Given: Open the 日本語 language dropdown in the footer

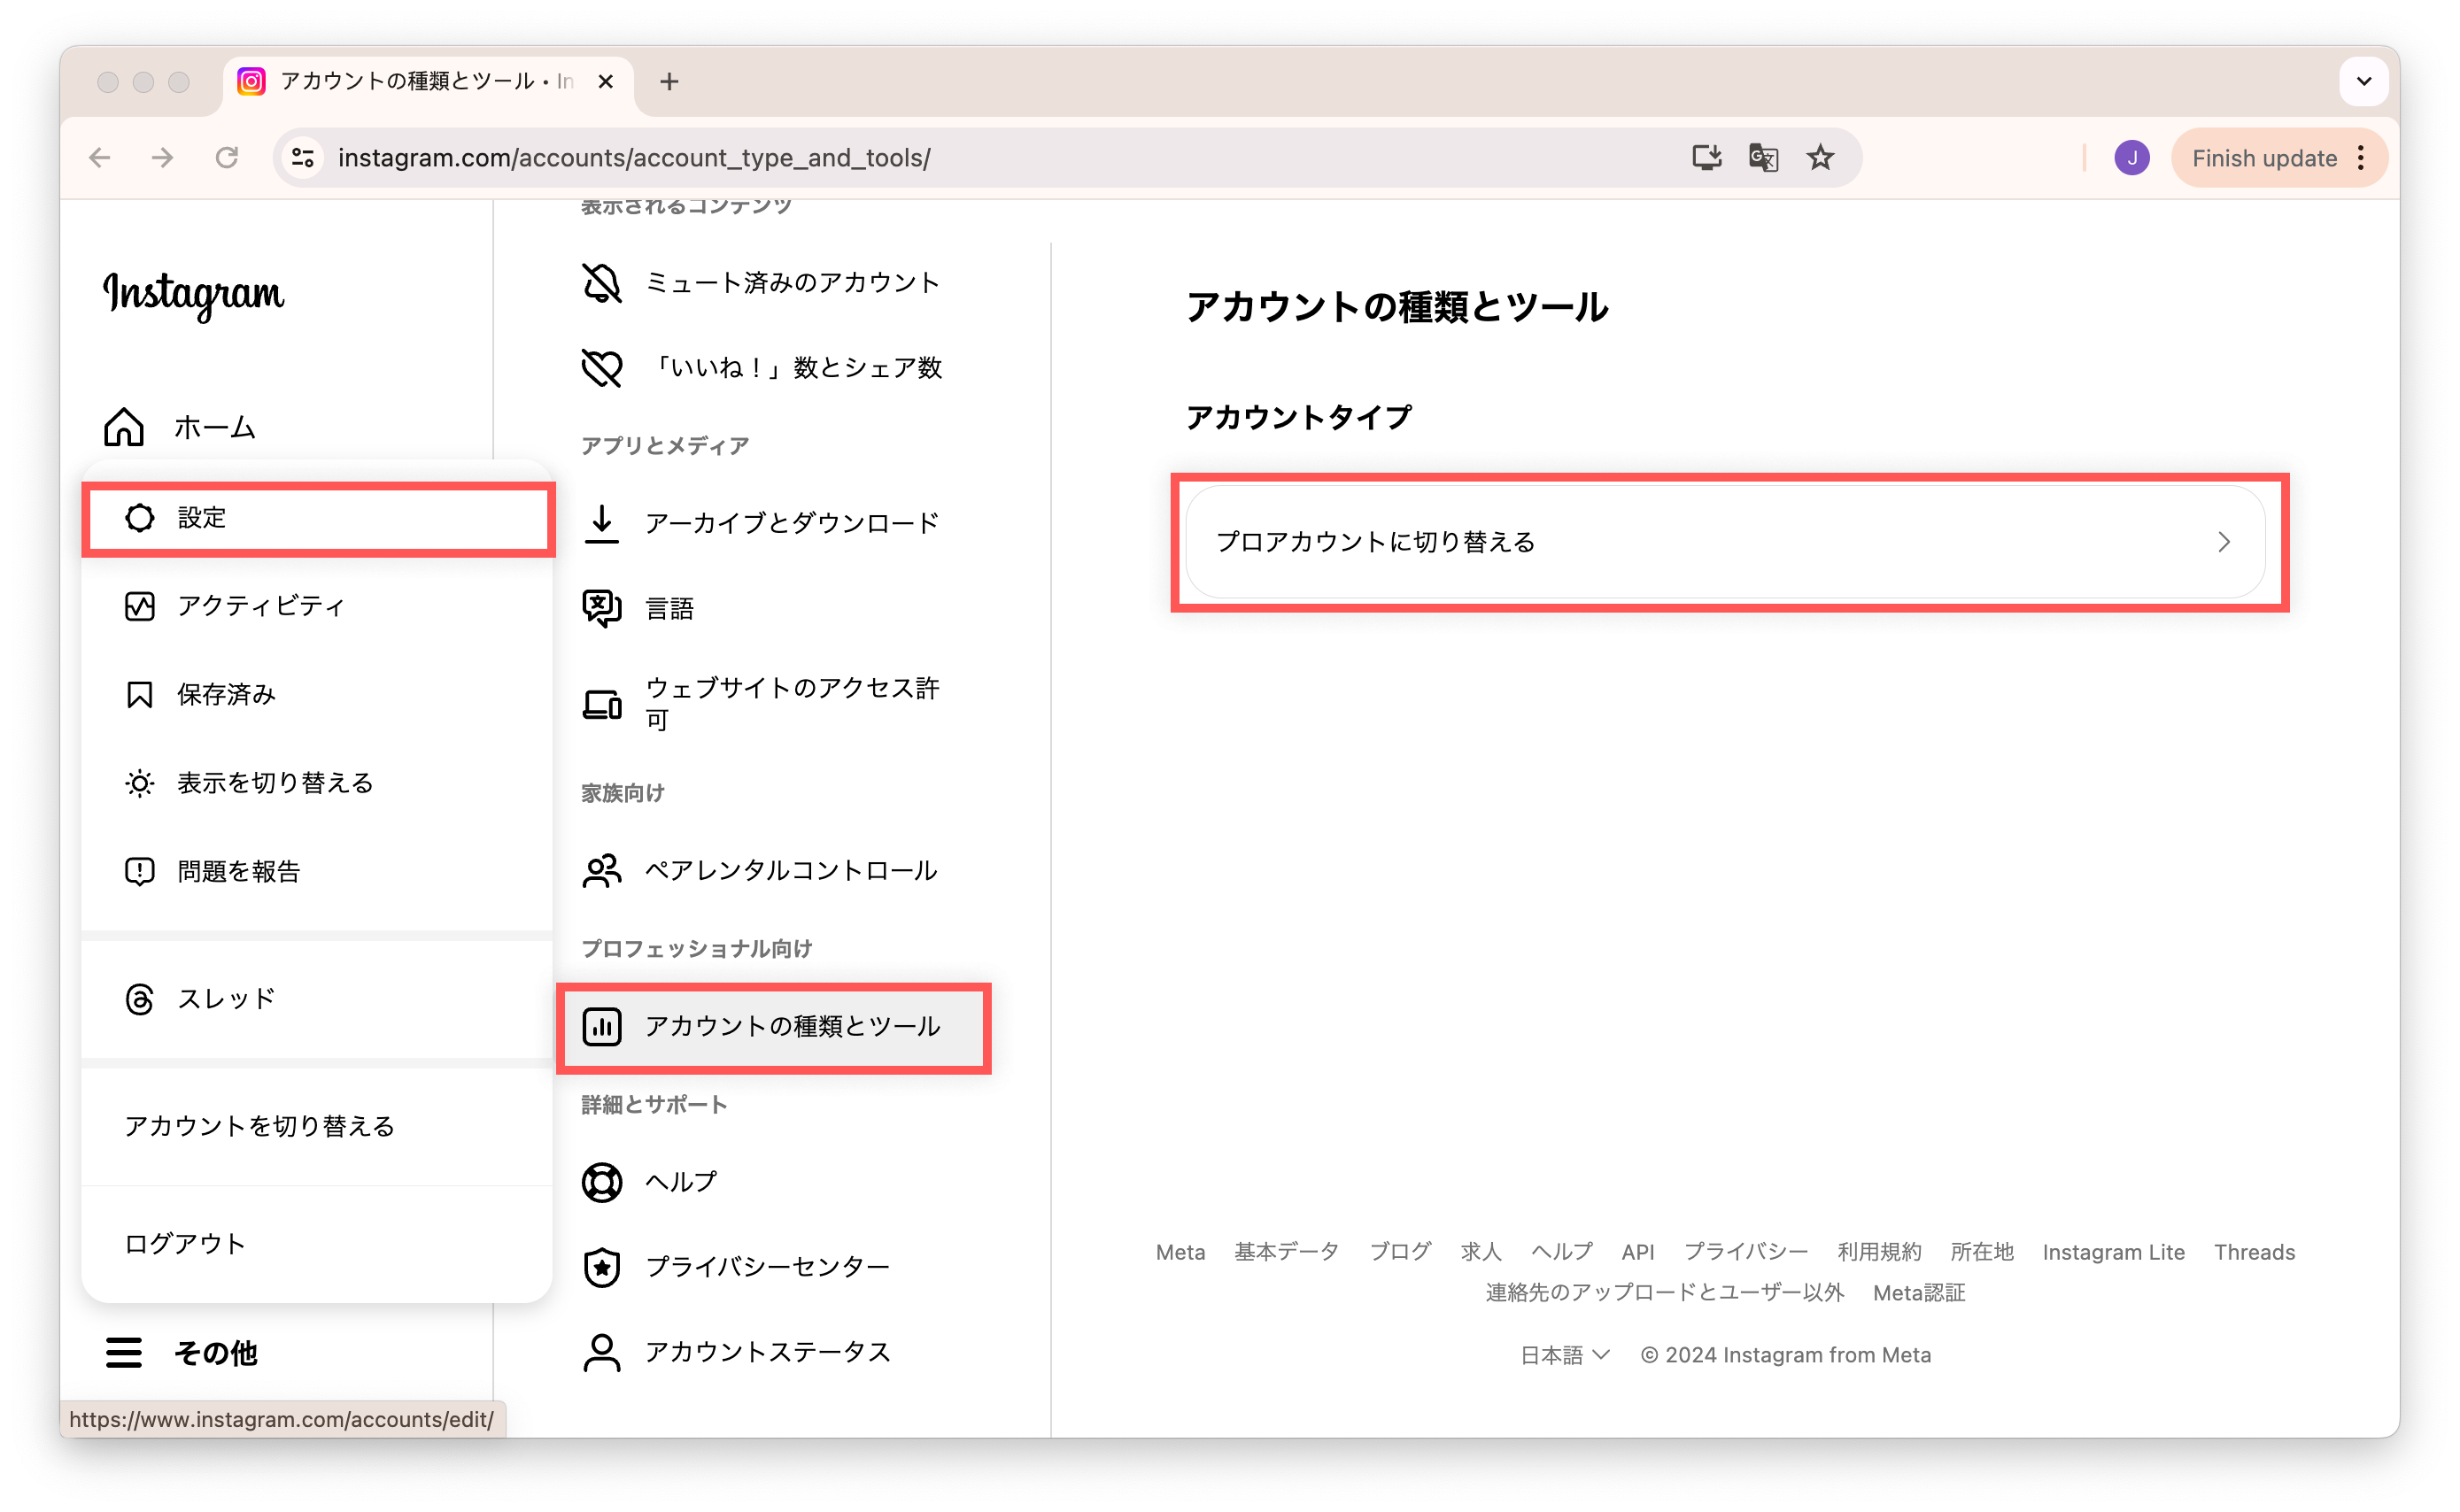Looking at the screenshot, I should pyautogui.click(x=1565, y=1355).
